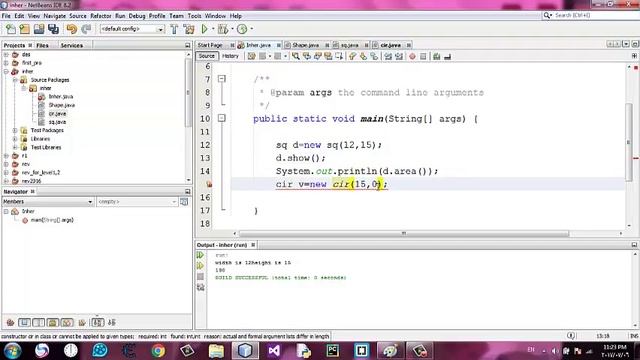This screenshot has height=360, width=640.
Task: Click the Save All toolbar icon
Action: click(53, 29)
